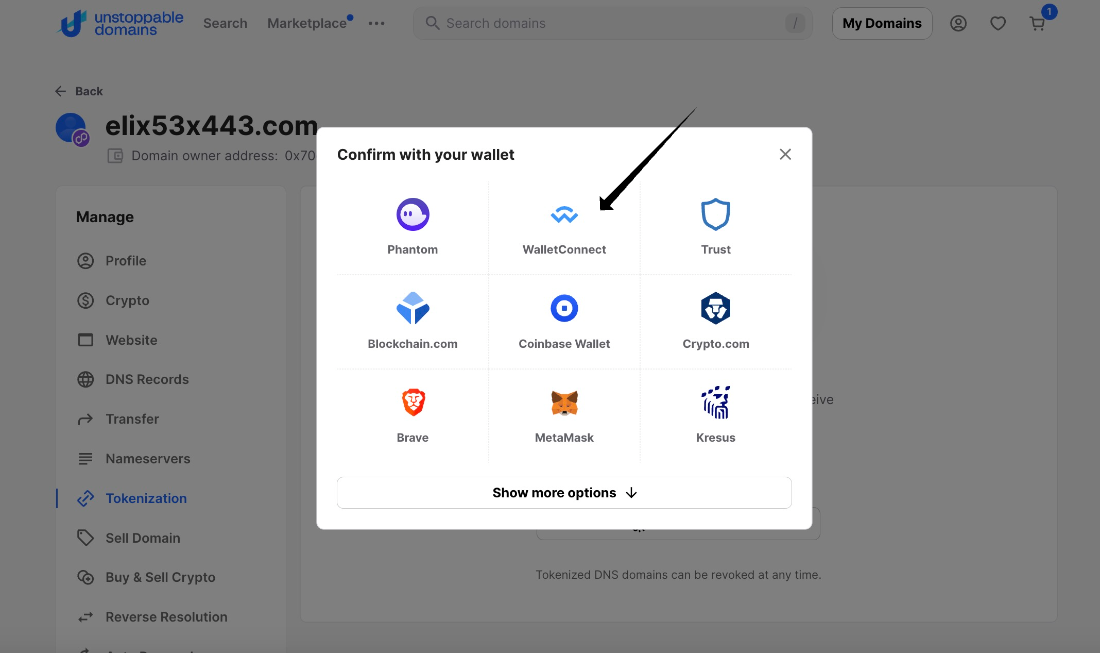
Task: Select the Crypto.com wallet icon
Action: [x=716, y=308]
